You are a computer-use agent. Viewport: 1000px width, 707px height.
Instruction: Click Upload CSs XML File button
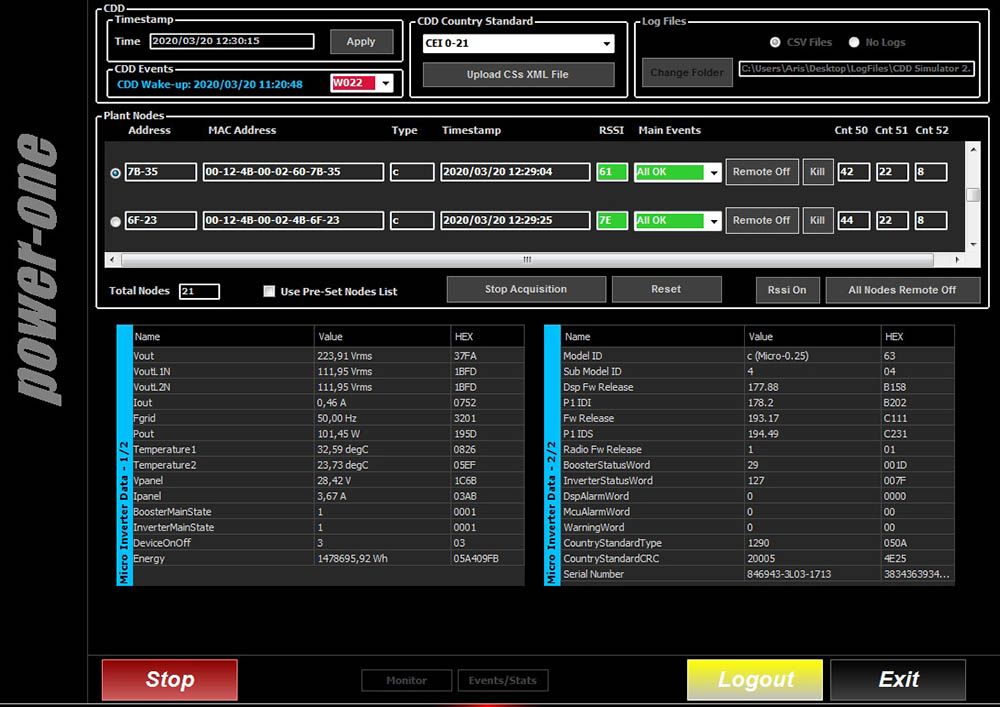[x=518, y=75]
